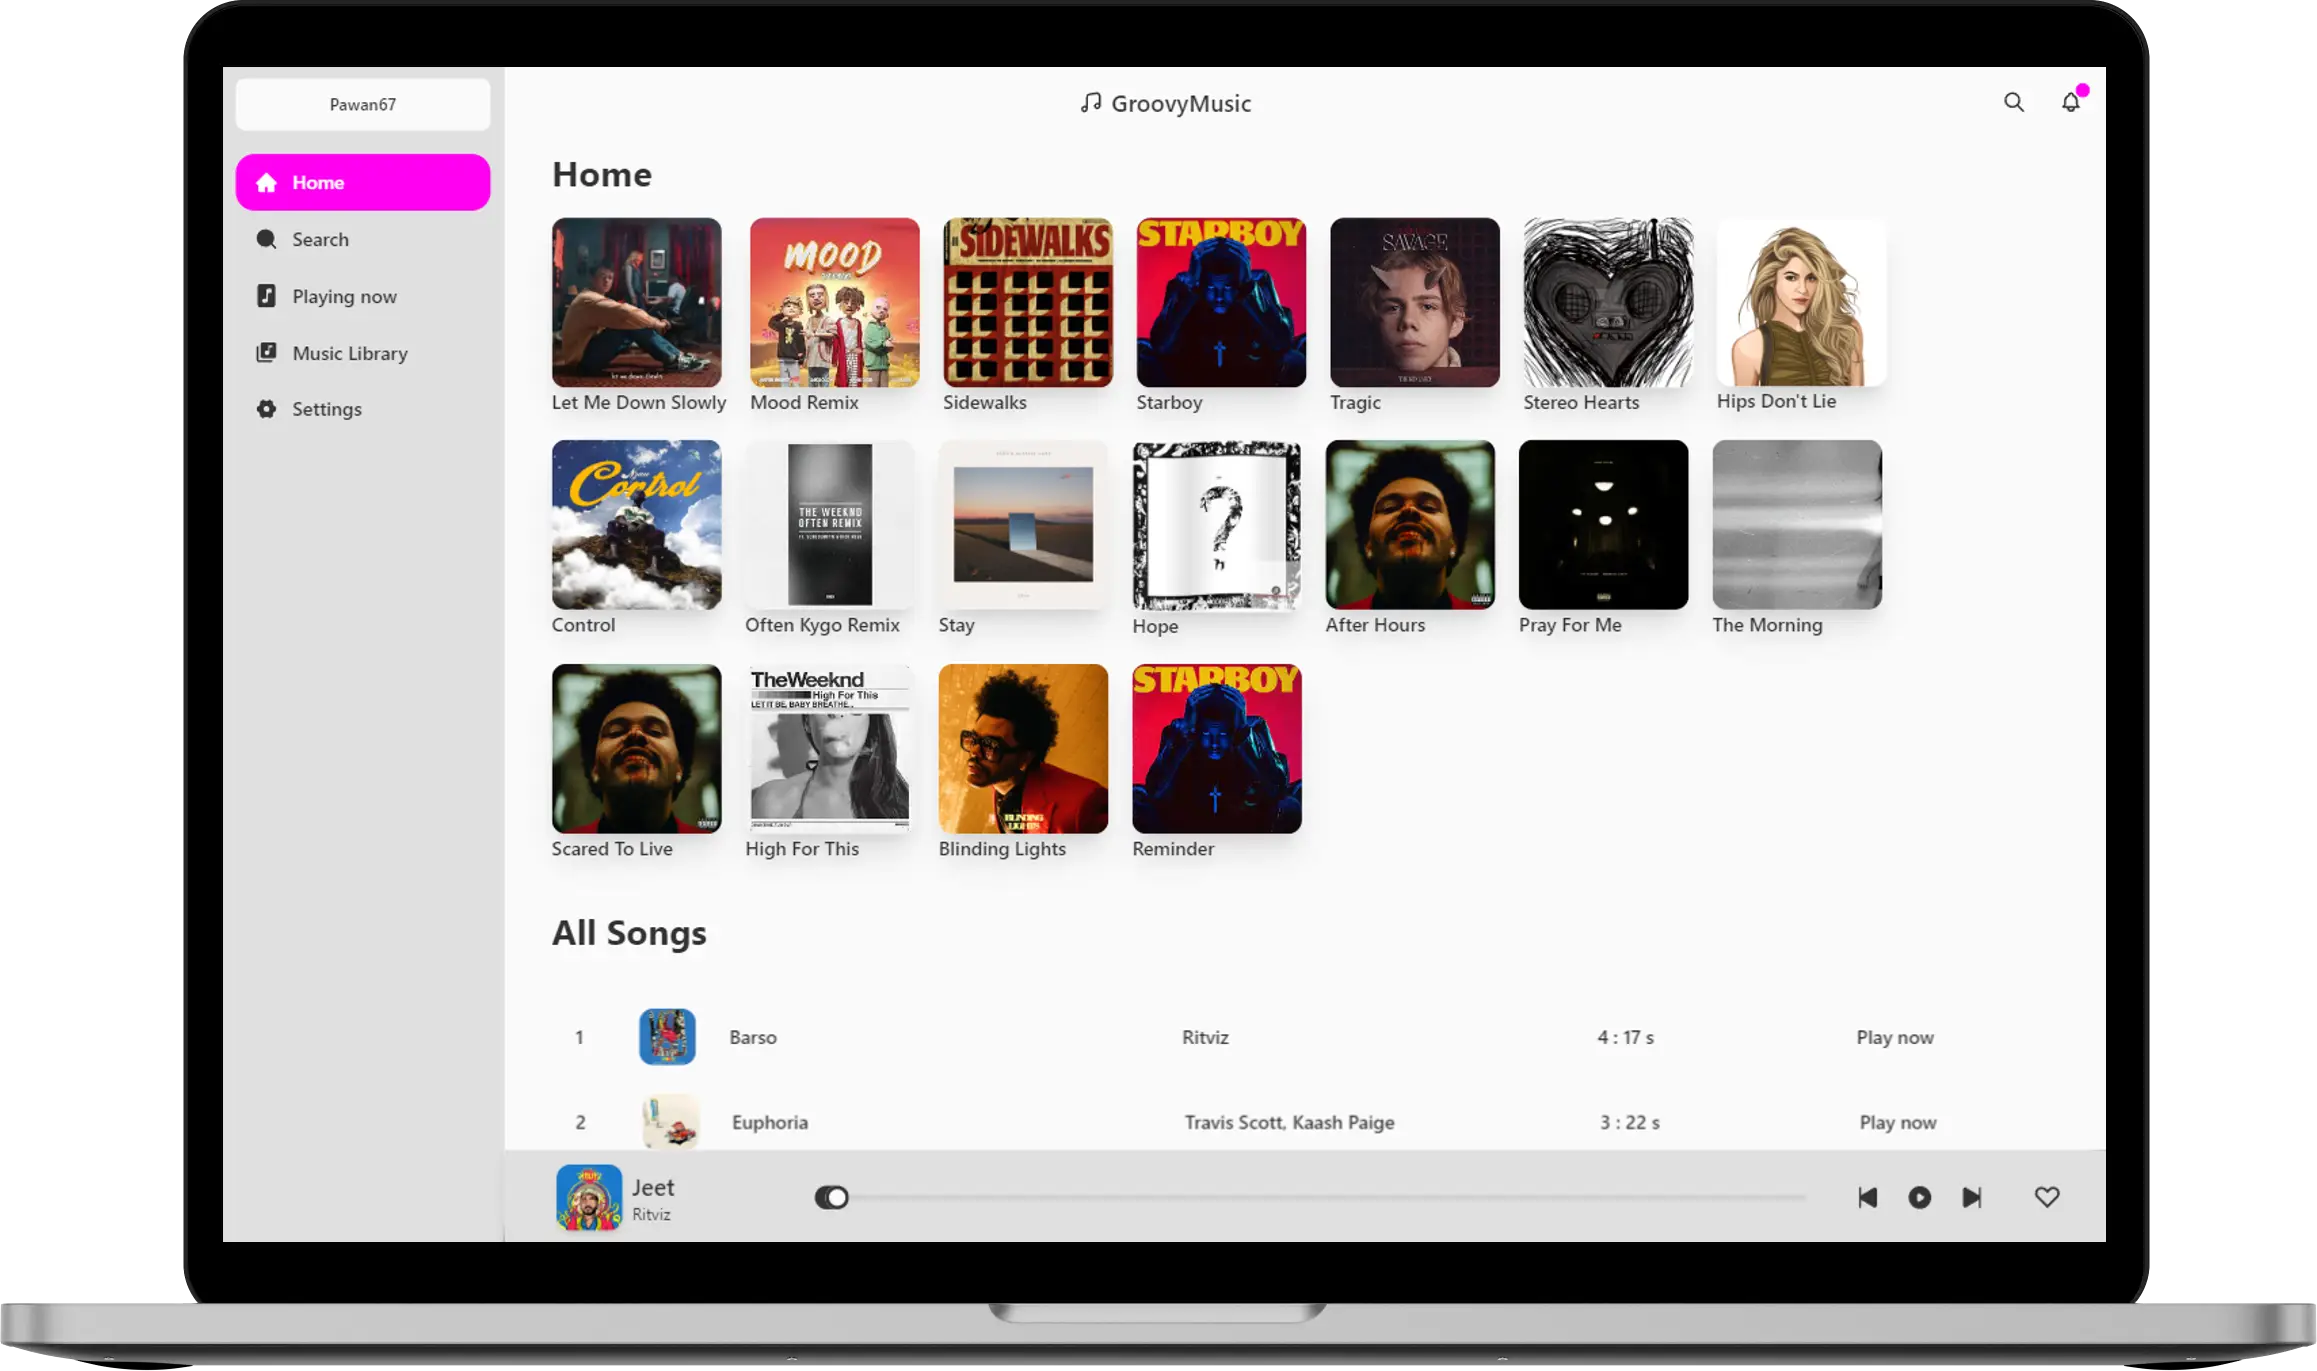Open the Home sidebar item
The width and height of the screenshot is (2317, 1371).
point(362,182)
